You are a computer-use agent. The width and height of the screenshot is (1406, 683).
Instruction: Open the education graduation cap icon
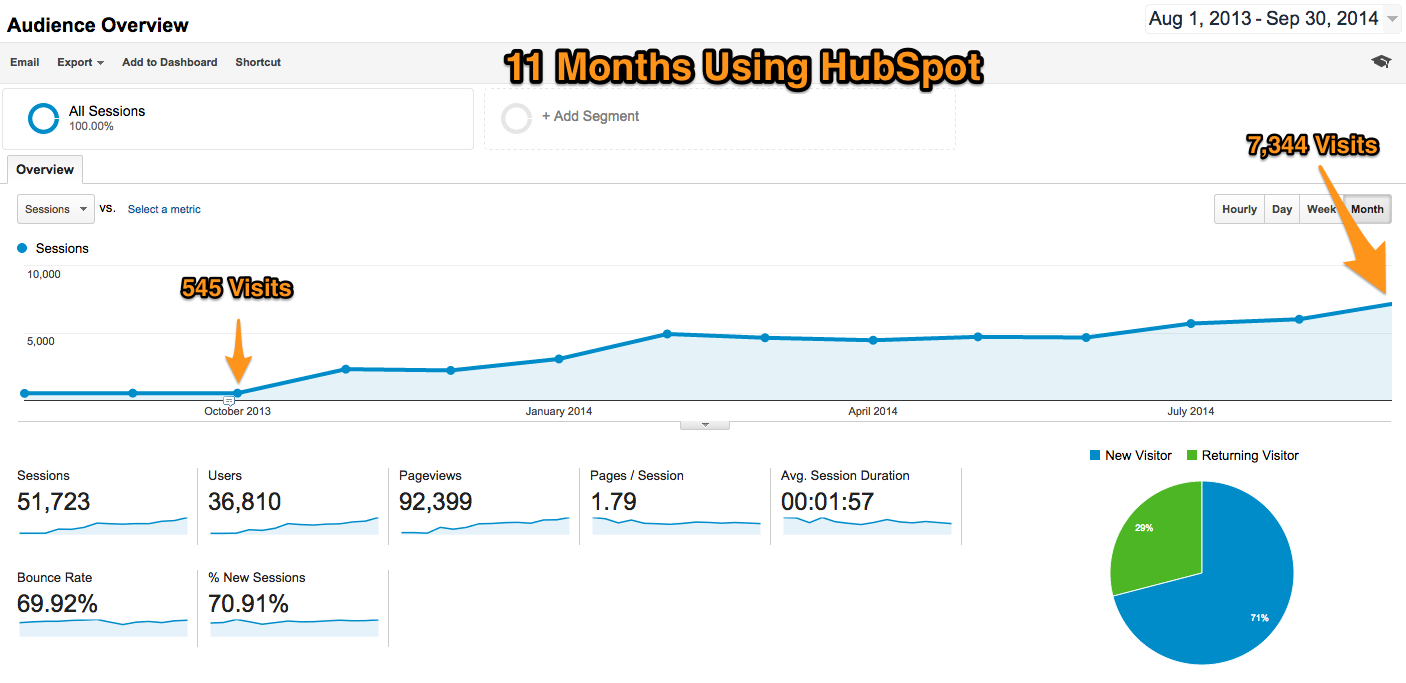coord(1381,62)
